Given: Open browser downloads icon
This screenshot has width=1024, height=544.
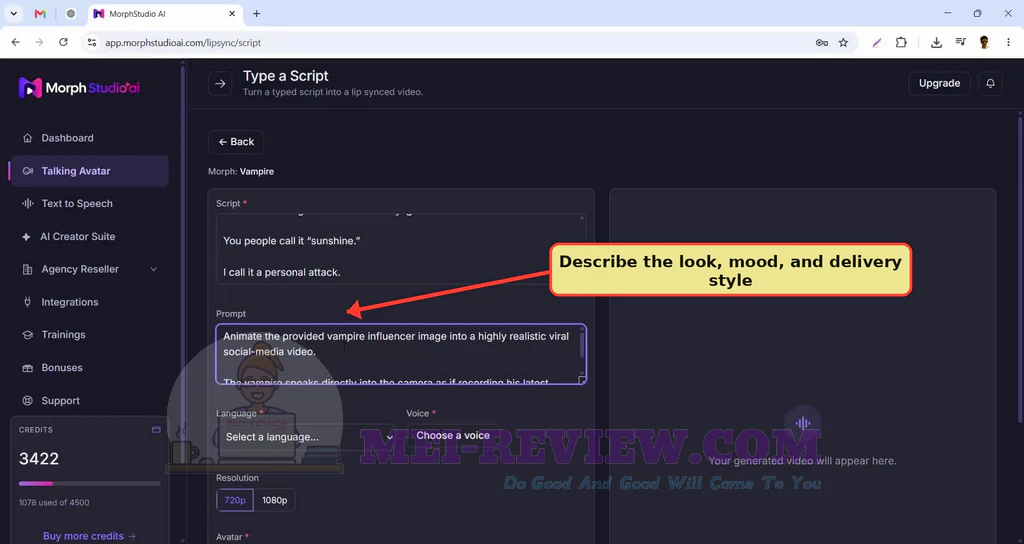Looking at the screenshot, I should (x=936, y=42).
